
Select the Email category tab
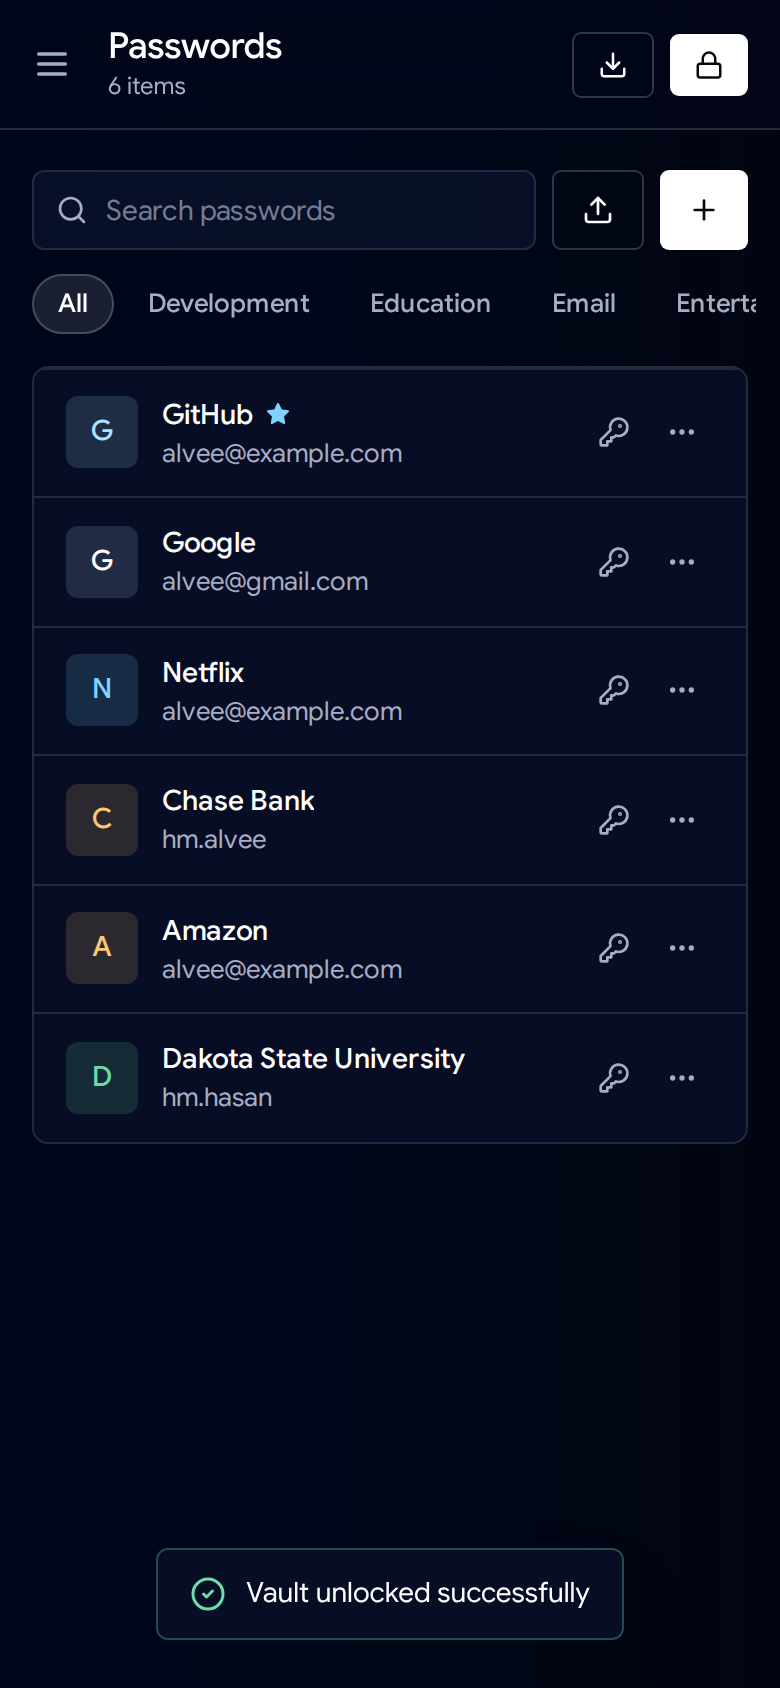click(x=584, y=304)
